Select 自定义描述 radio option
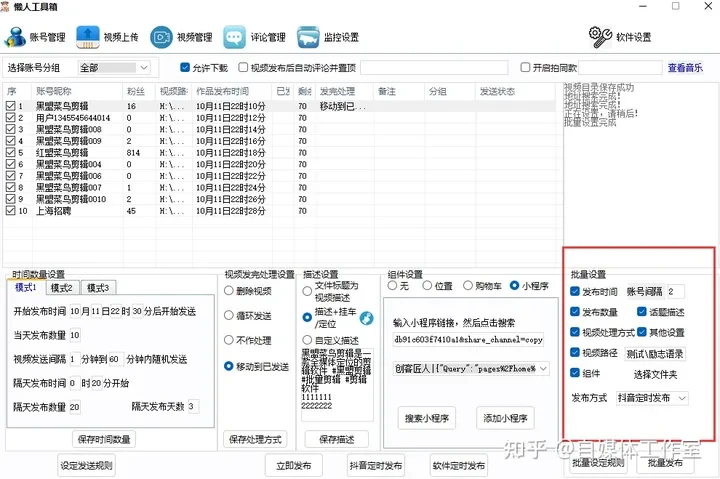Screen dimensions: 720x479 pos(307,340)
